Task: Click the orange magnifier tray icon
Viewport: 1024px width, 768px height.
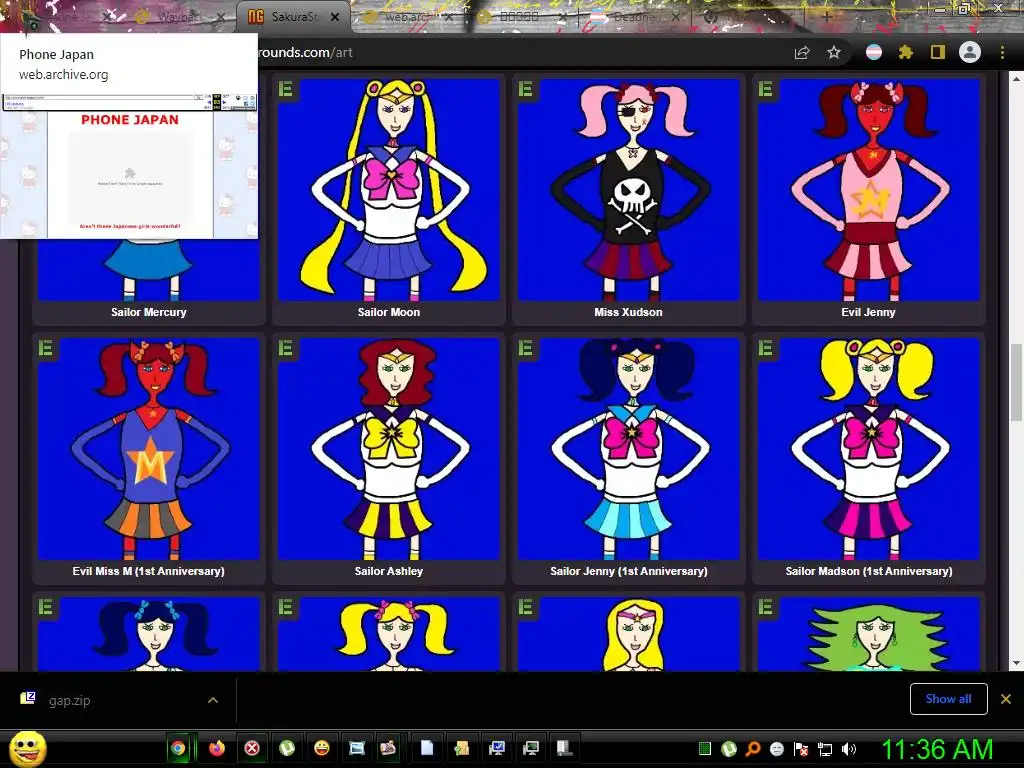Action: (x=753, y=749)
